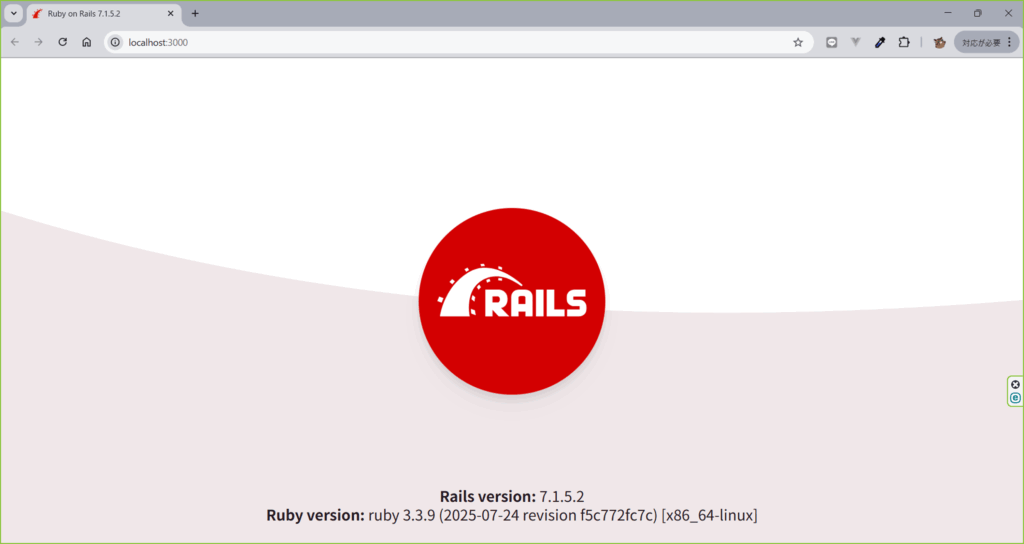
Task: Reload the localhost page
Action: click(x=62, y=42)
